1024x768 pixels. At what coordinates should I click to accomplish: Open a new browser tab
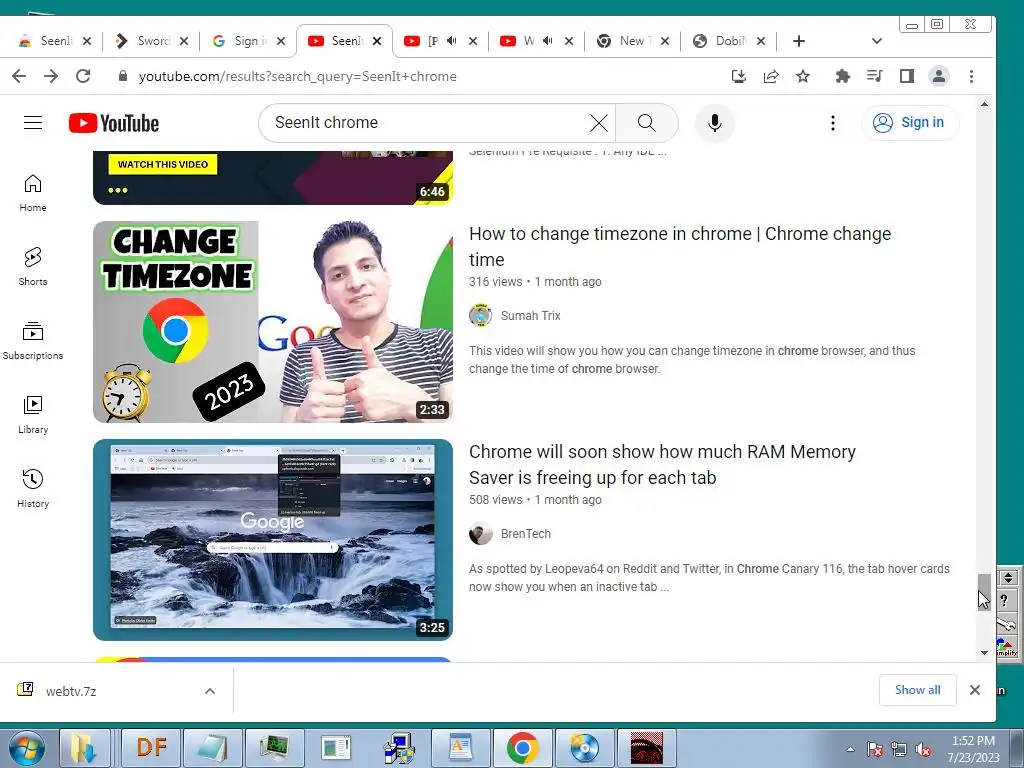(x=799, y=41)
